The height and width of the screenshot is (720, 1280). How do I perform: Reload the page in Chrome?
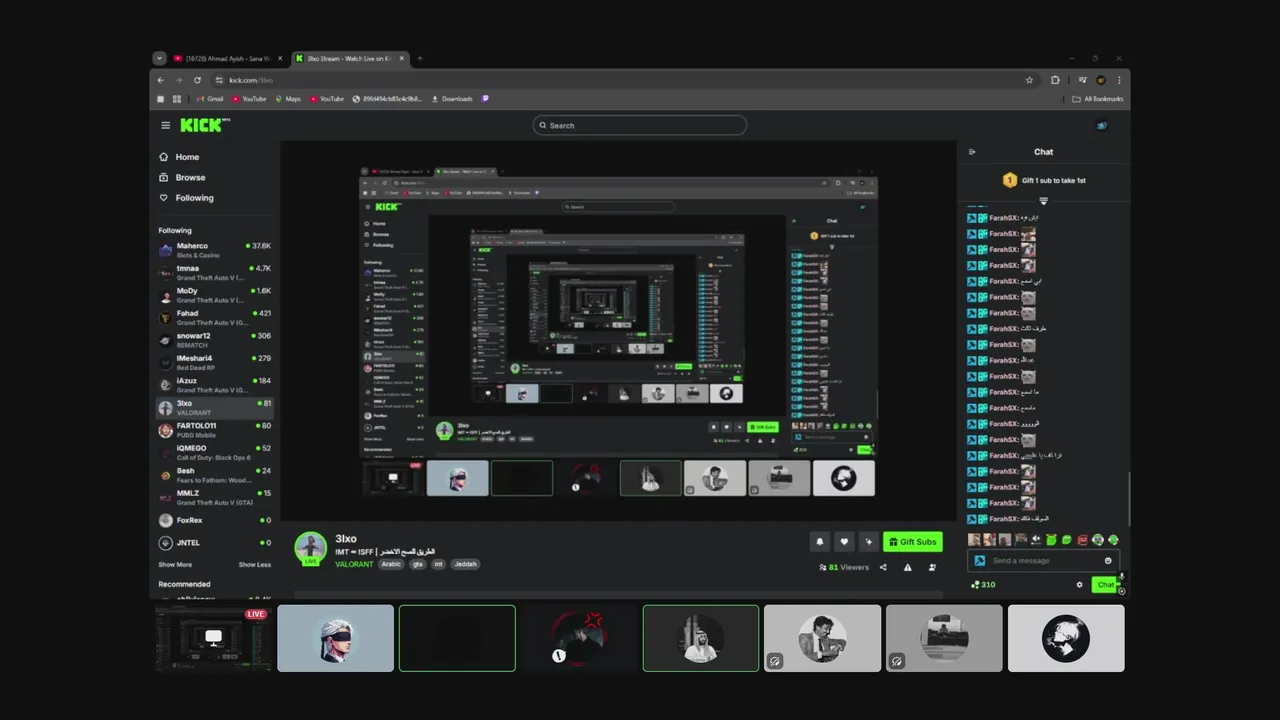(x=197, y=80)
